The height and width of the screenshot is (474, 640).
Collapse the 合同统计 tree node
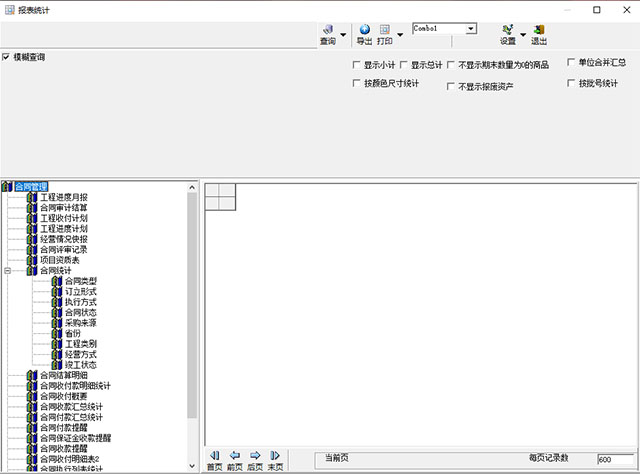click(7, 271)
